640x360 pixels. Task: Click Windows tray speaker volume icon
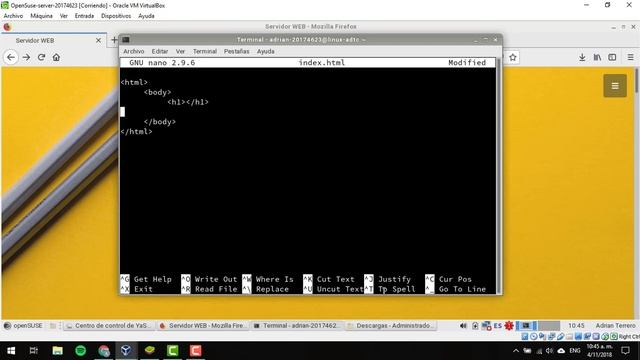(549, 351)
